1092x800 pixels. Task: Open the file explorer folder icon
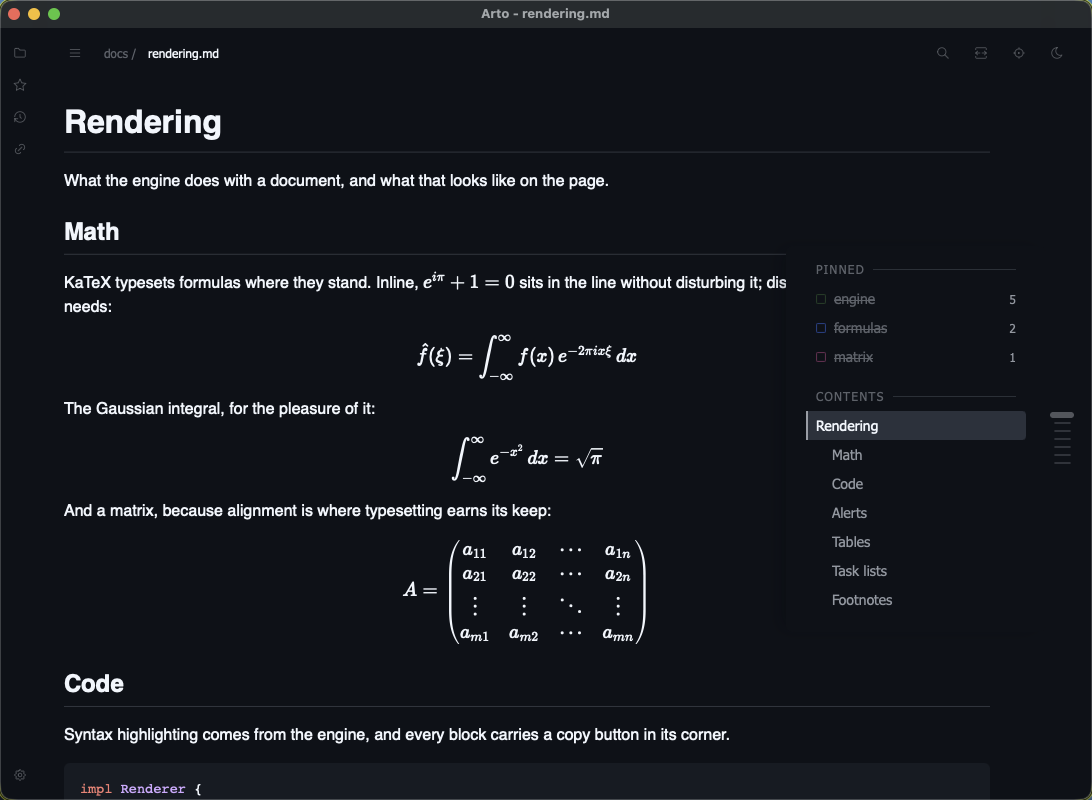click(20, 53)
